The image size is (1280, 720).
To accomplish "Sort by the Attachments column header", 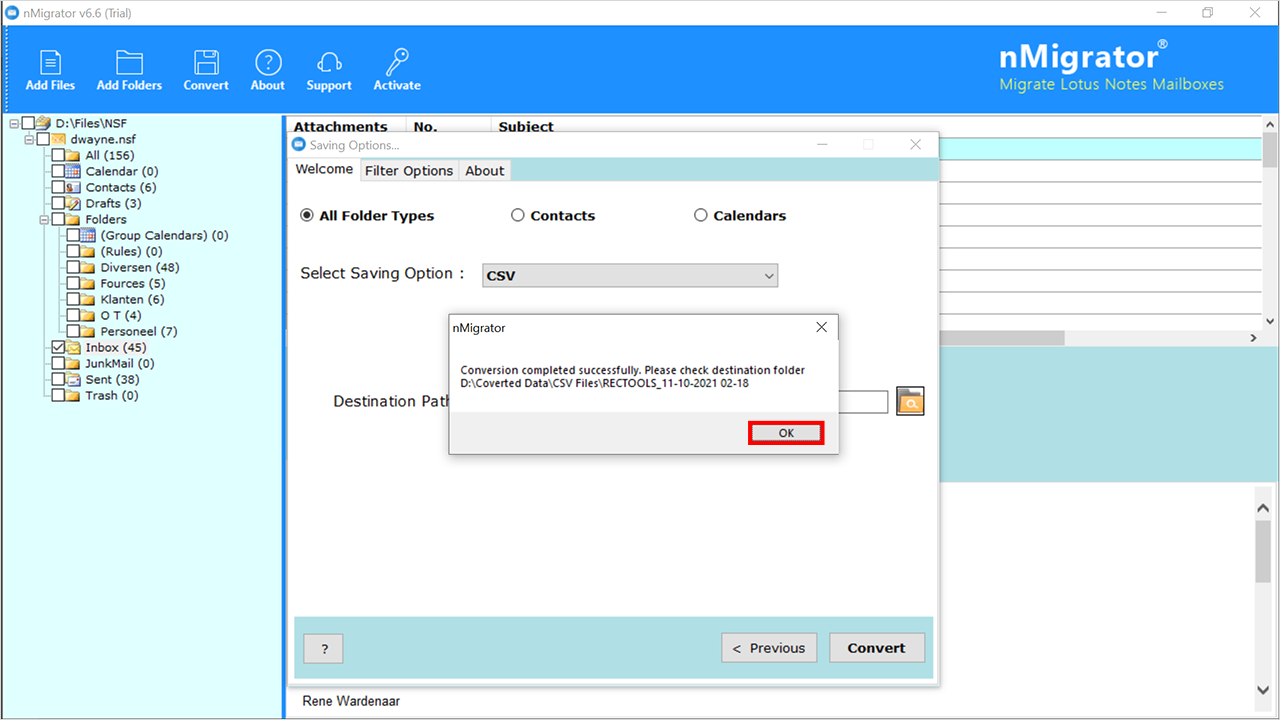I will pos(341,127).
